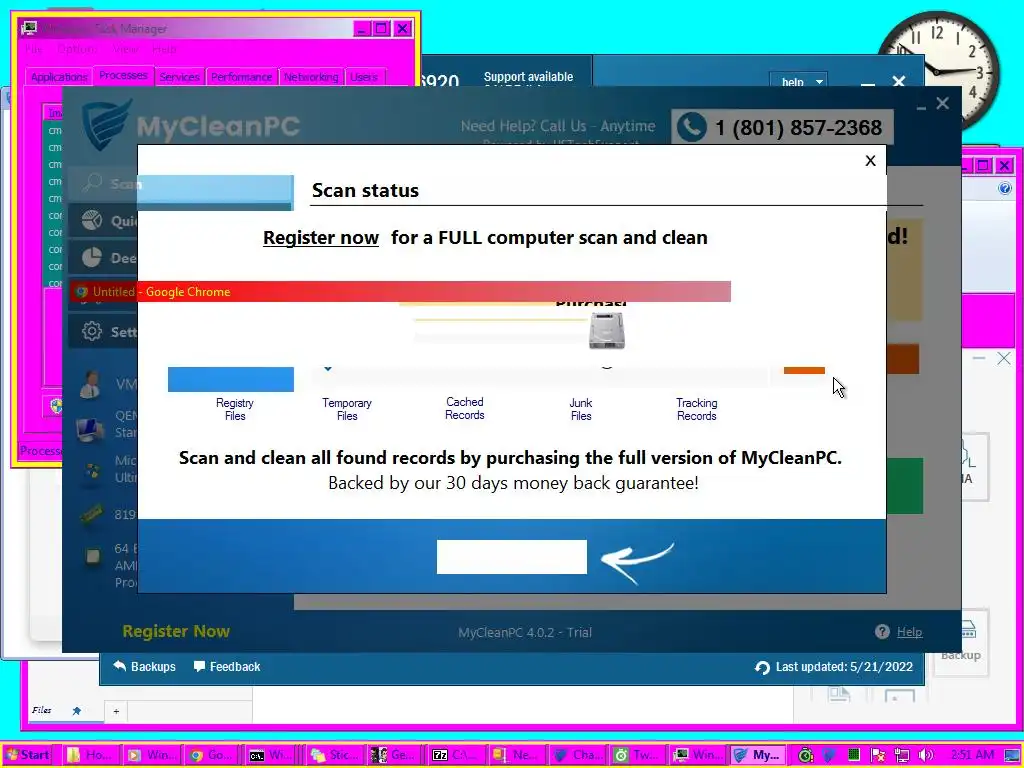
Task: Click the Show desktop button
Action: (1013, 756)
